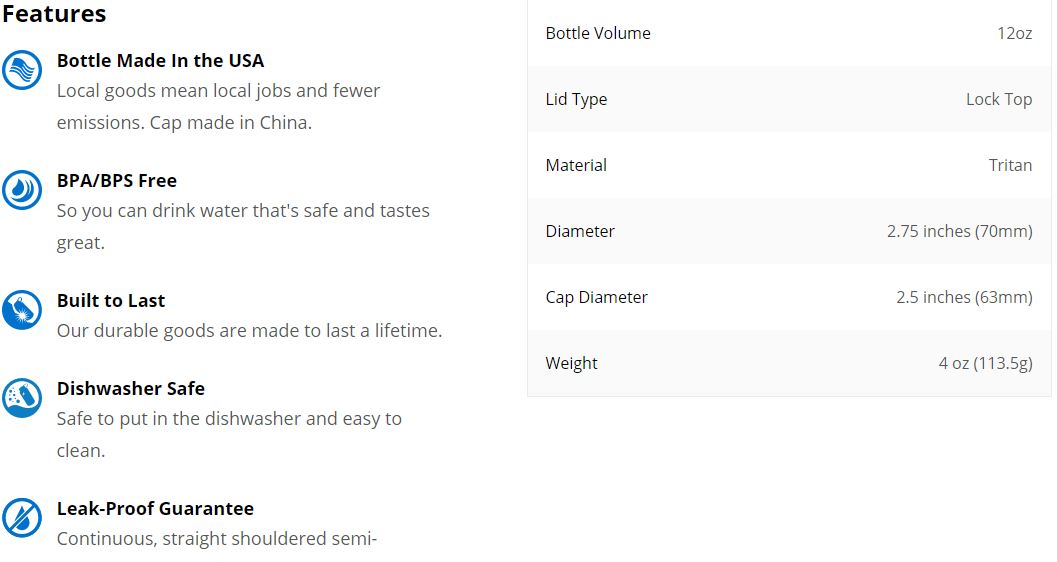Click the Lock Top value
1057x562 pixels.
999,99
